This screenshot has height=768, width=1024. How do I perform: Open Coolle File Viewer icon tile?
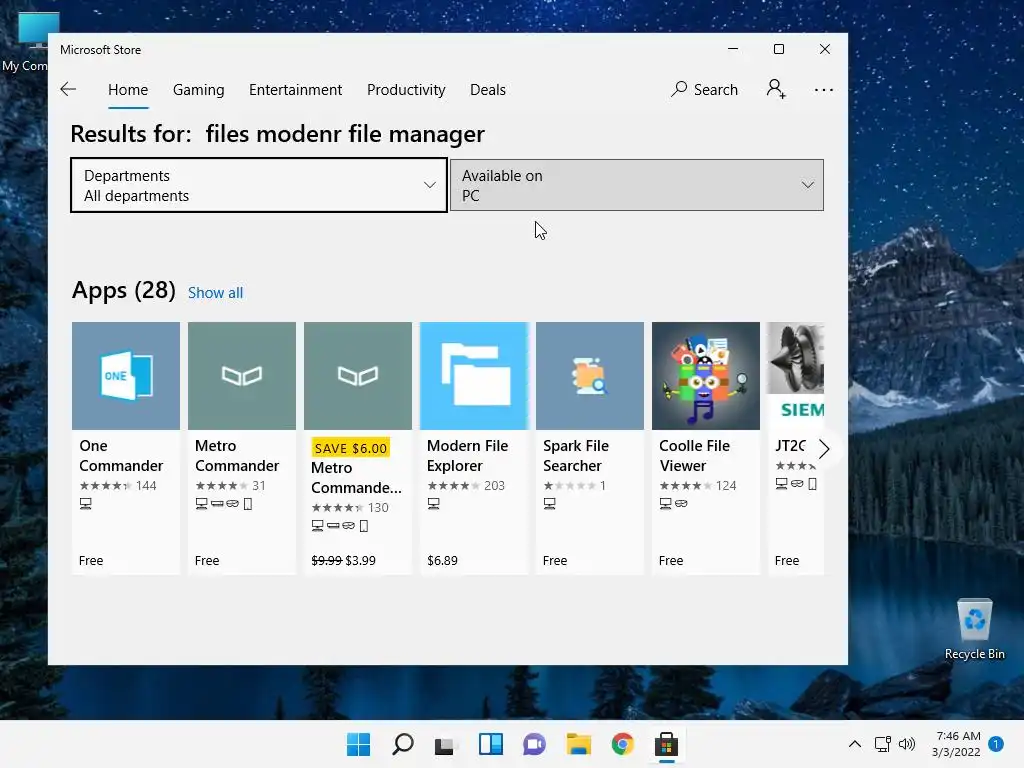[x=706, y=376]
